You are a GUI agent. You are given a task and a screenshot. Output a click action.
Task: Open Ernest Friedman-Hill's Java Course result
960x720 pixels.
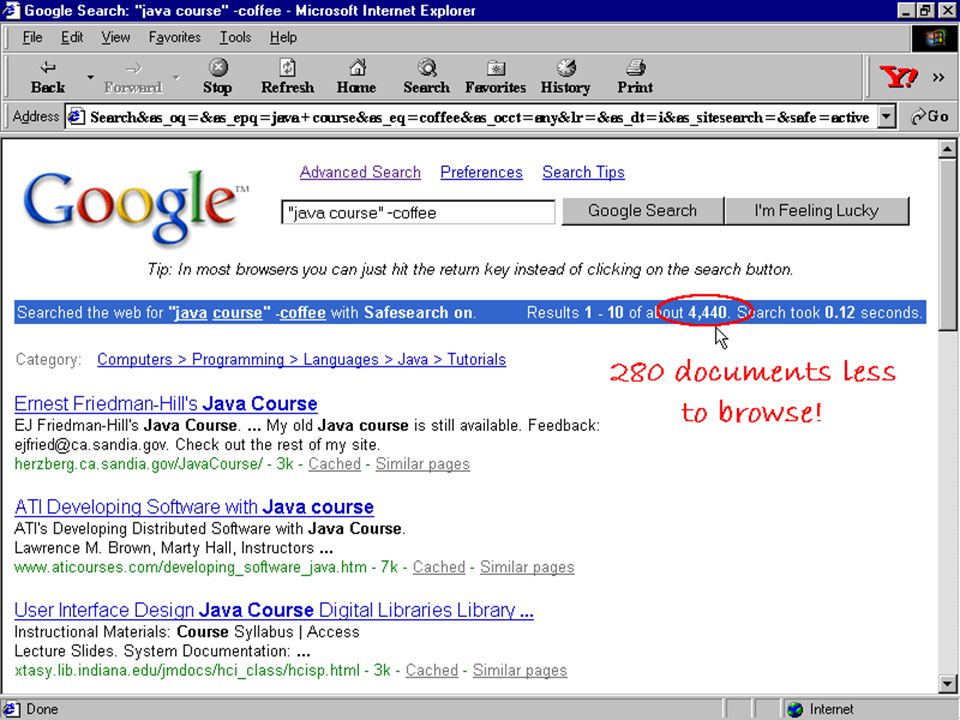click(x=165, y=403)
